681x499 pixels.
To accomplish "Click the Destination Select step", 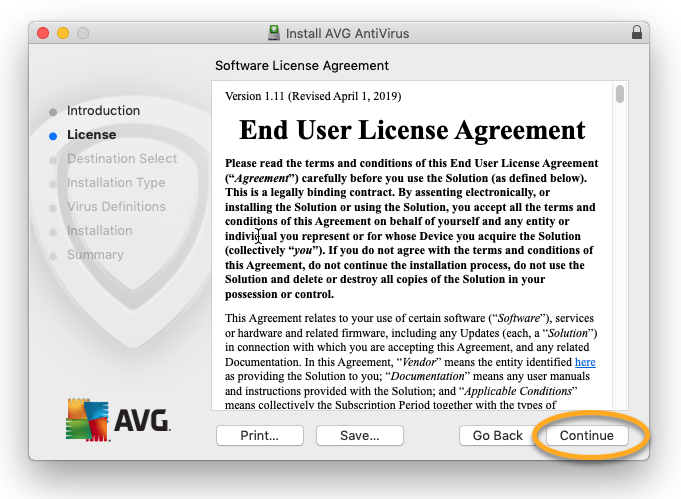I will point(122,159).
